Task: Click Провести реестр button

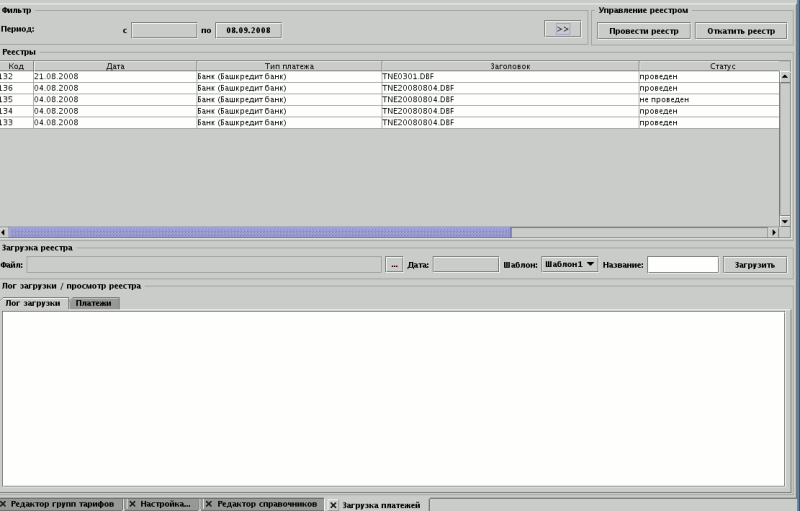Action: [x=643, y=31]
